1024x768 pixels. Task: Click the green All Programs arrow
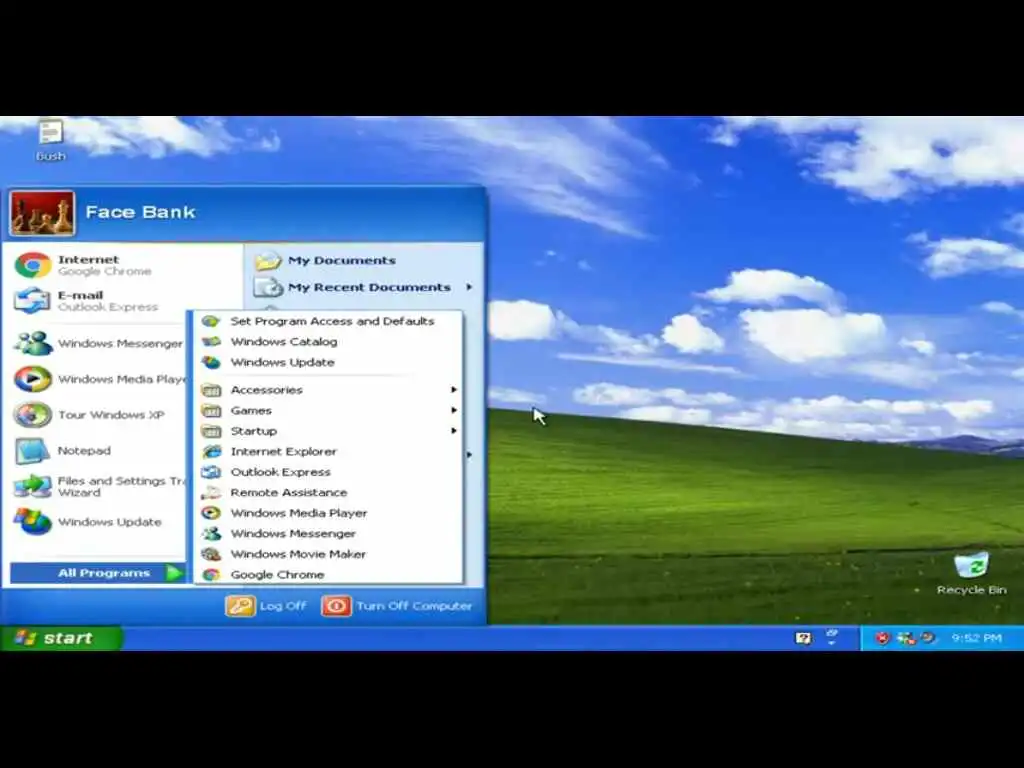(x=174, y=573)
